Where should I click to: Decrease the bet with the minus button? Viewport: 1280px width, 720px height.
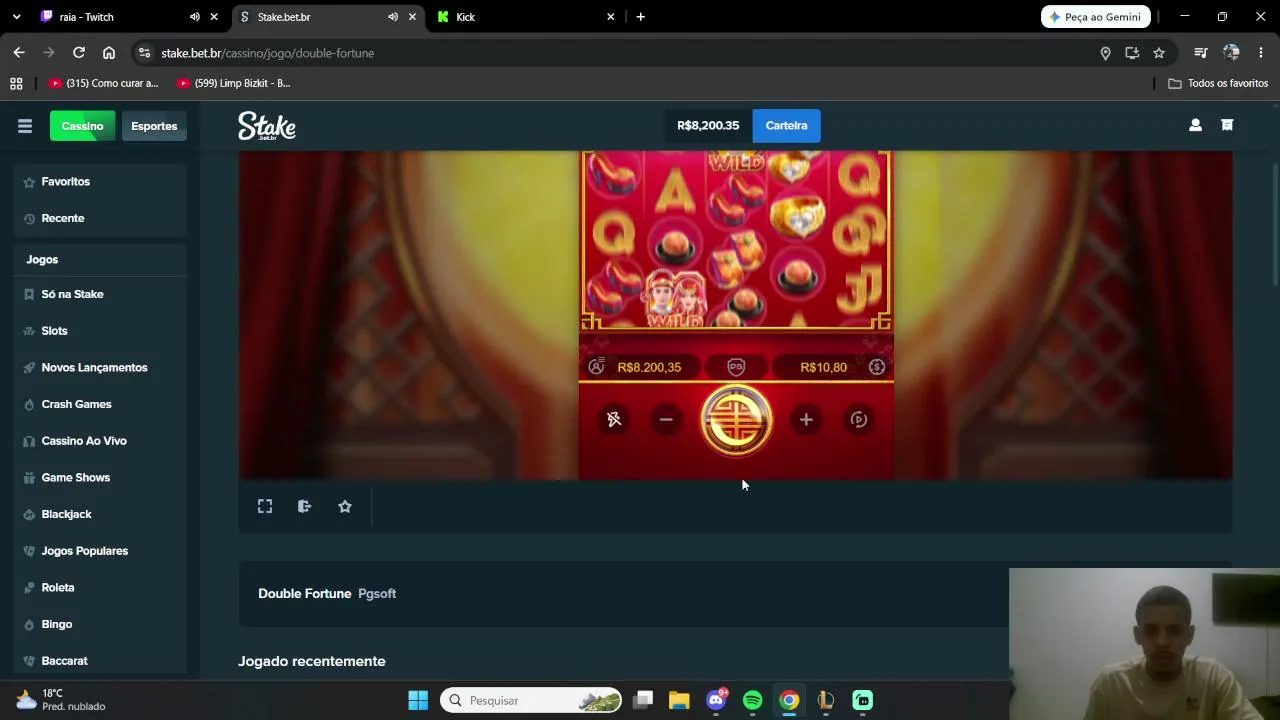point(666,420)
